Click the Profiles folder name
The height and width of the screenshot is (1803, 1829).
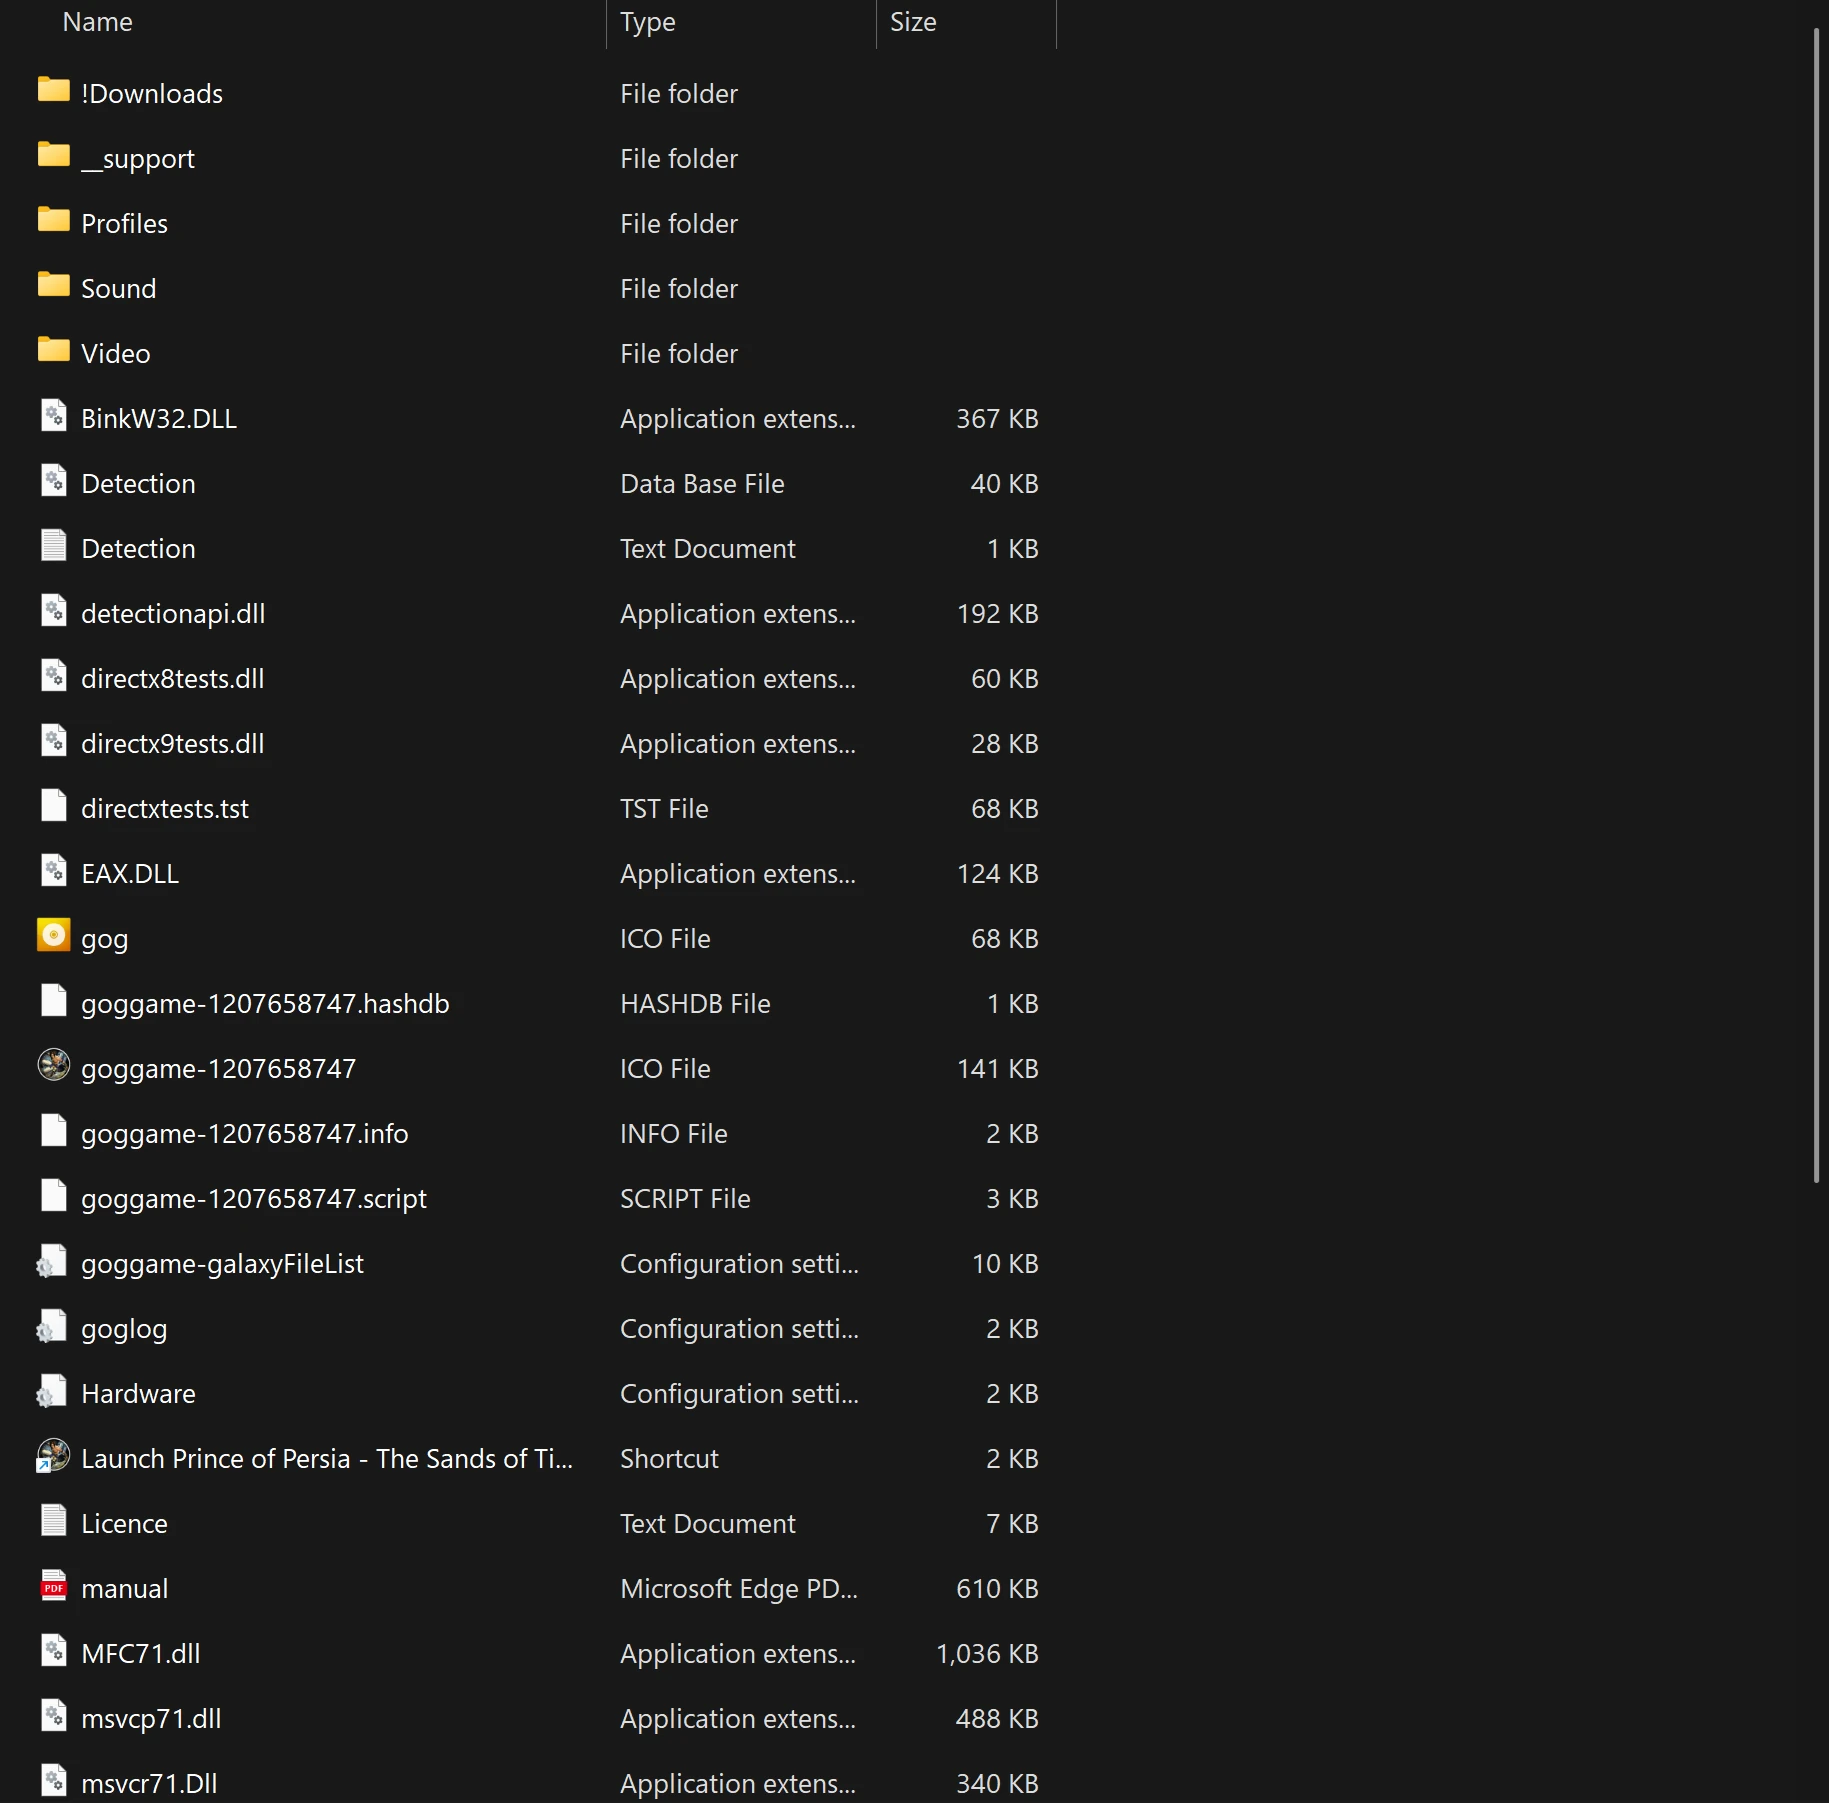(124, 224)
